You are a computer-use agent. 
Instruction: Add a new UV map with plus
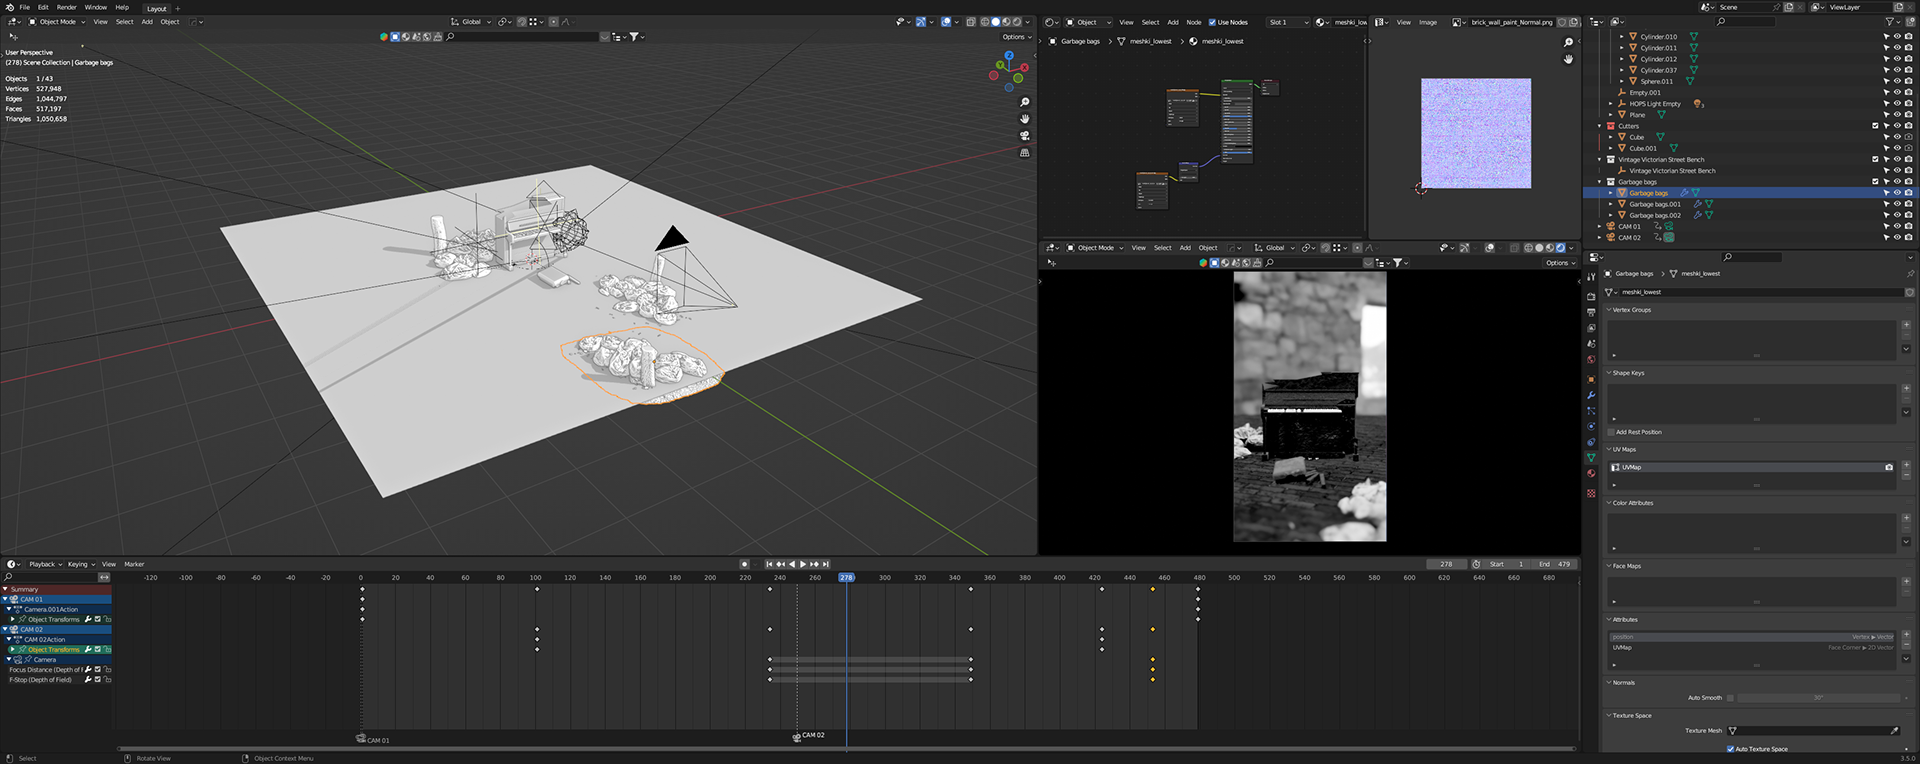(x=1906, y=467)
